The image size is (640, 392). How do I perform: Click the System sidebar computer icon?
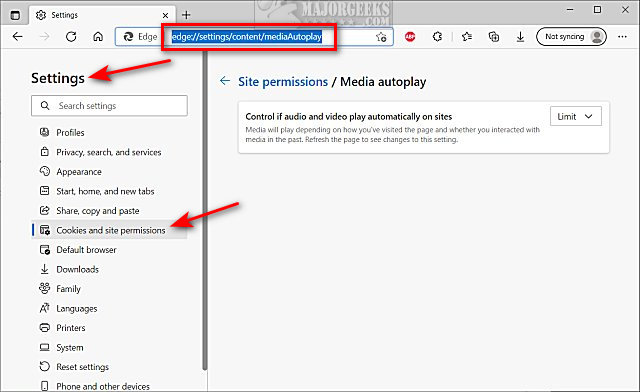[44, 347]
